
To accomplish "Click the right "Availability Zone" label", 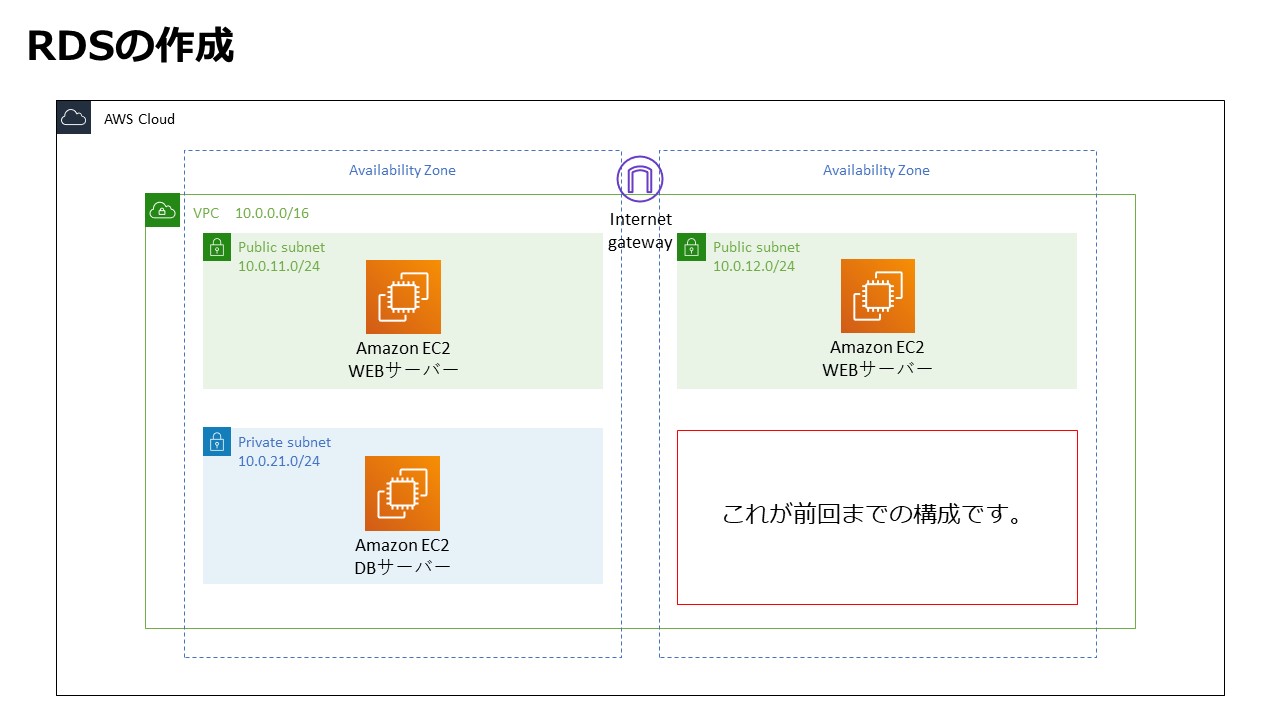I will pyautogui.click(x=876, y=170).
